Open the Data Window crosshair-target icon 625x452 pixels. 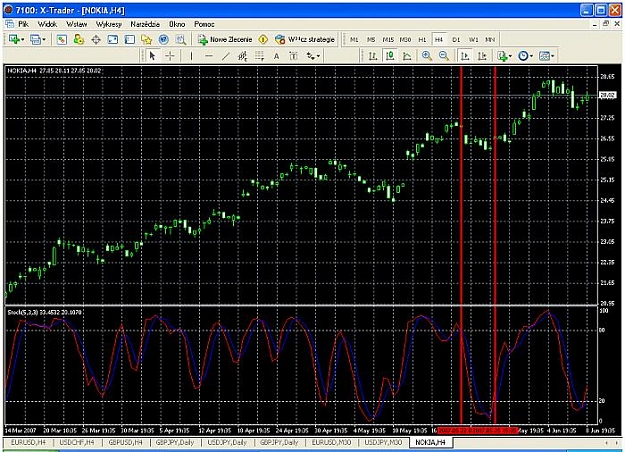[x=96, y=39]
